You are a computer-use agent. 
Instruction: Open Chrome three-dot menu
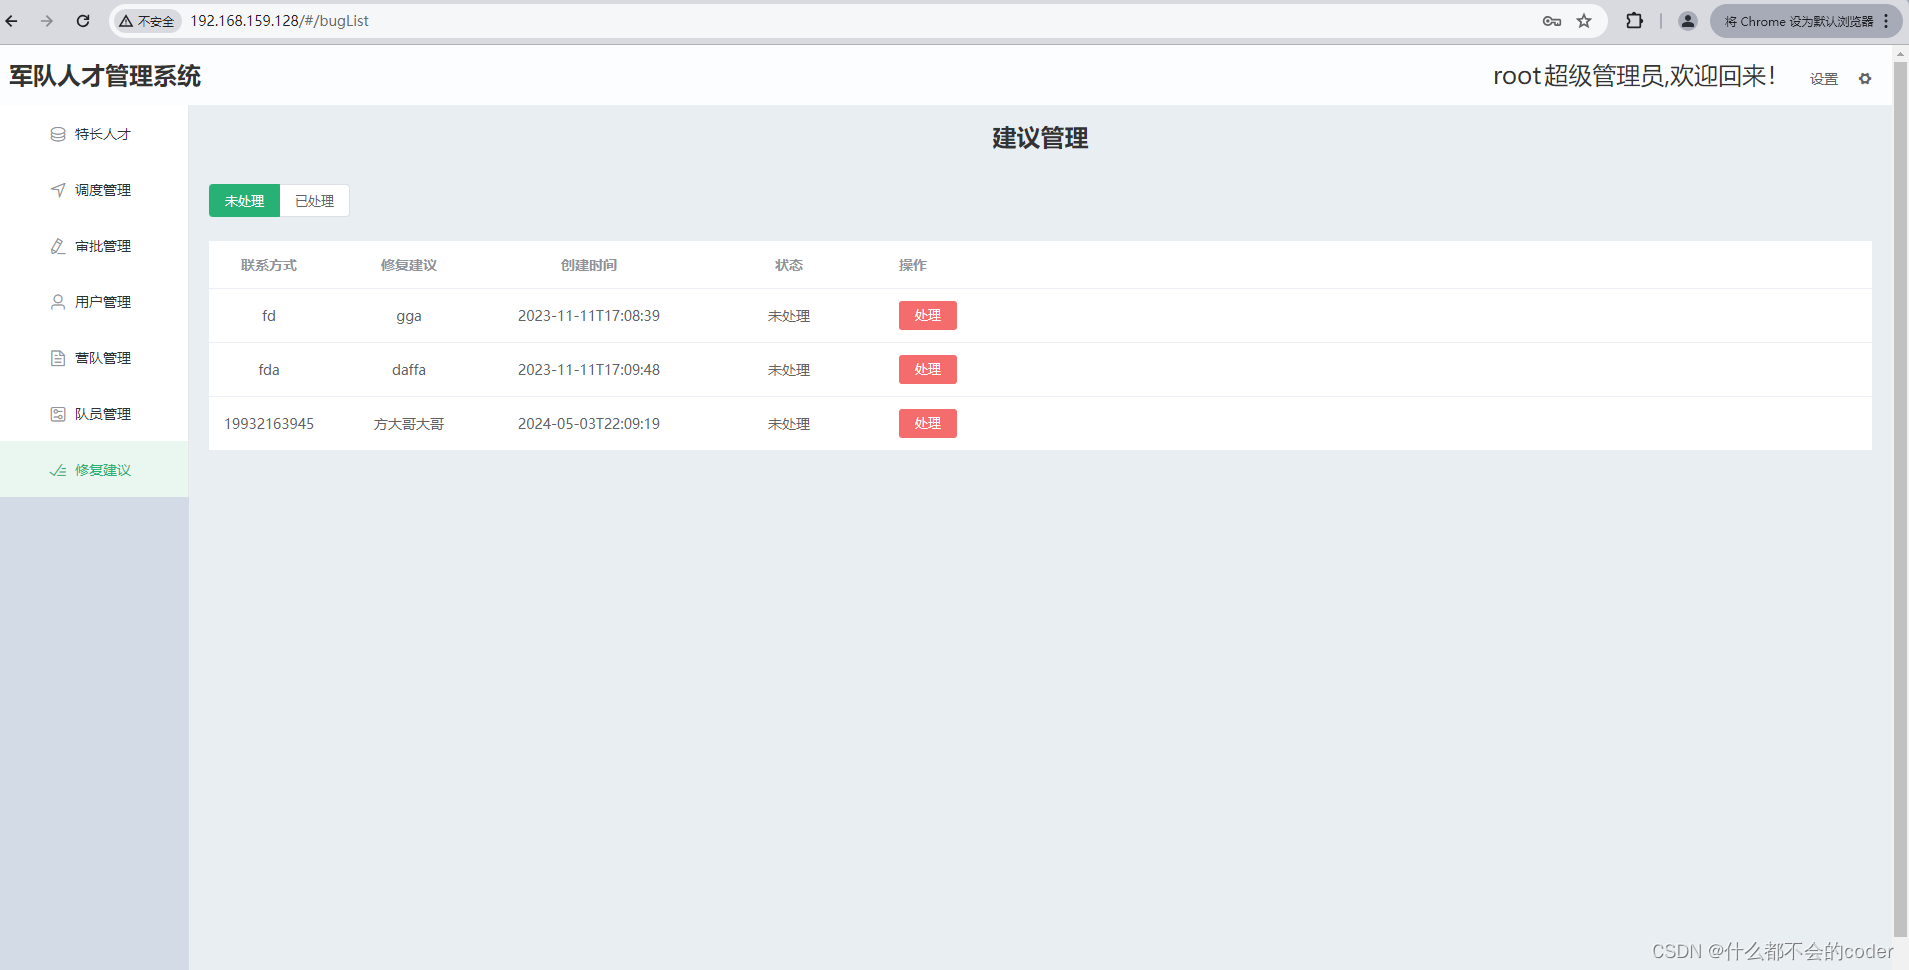pyautogui.click(x=1886, y=21)
